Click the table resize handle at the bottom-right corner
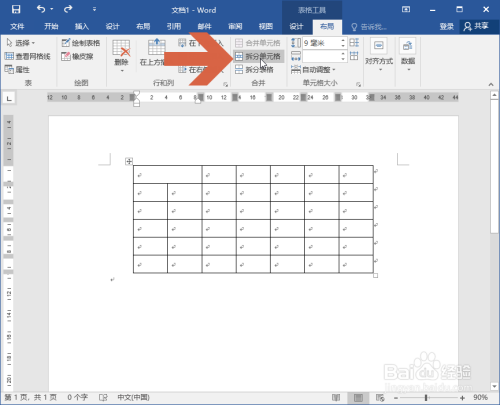500x405 pixels. point(375,275)
